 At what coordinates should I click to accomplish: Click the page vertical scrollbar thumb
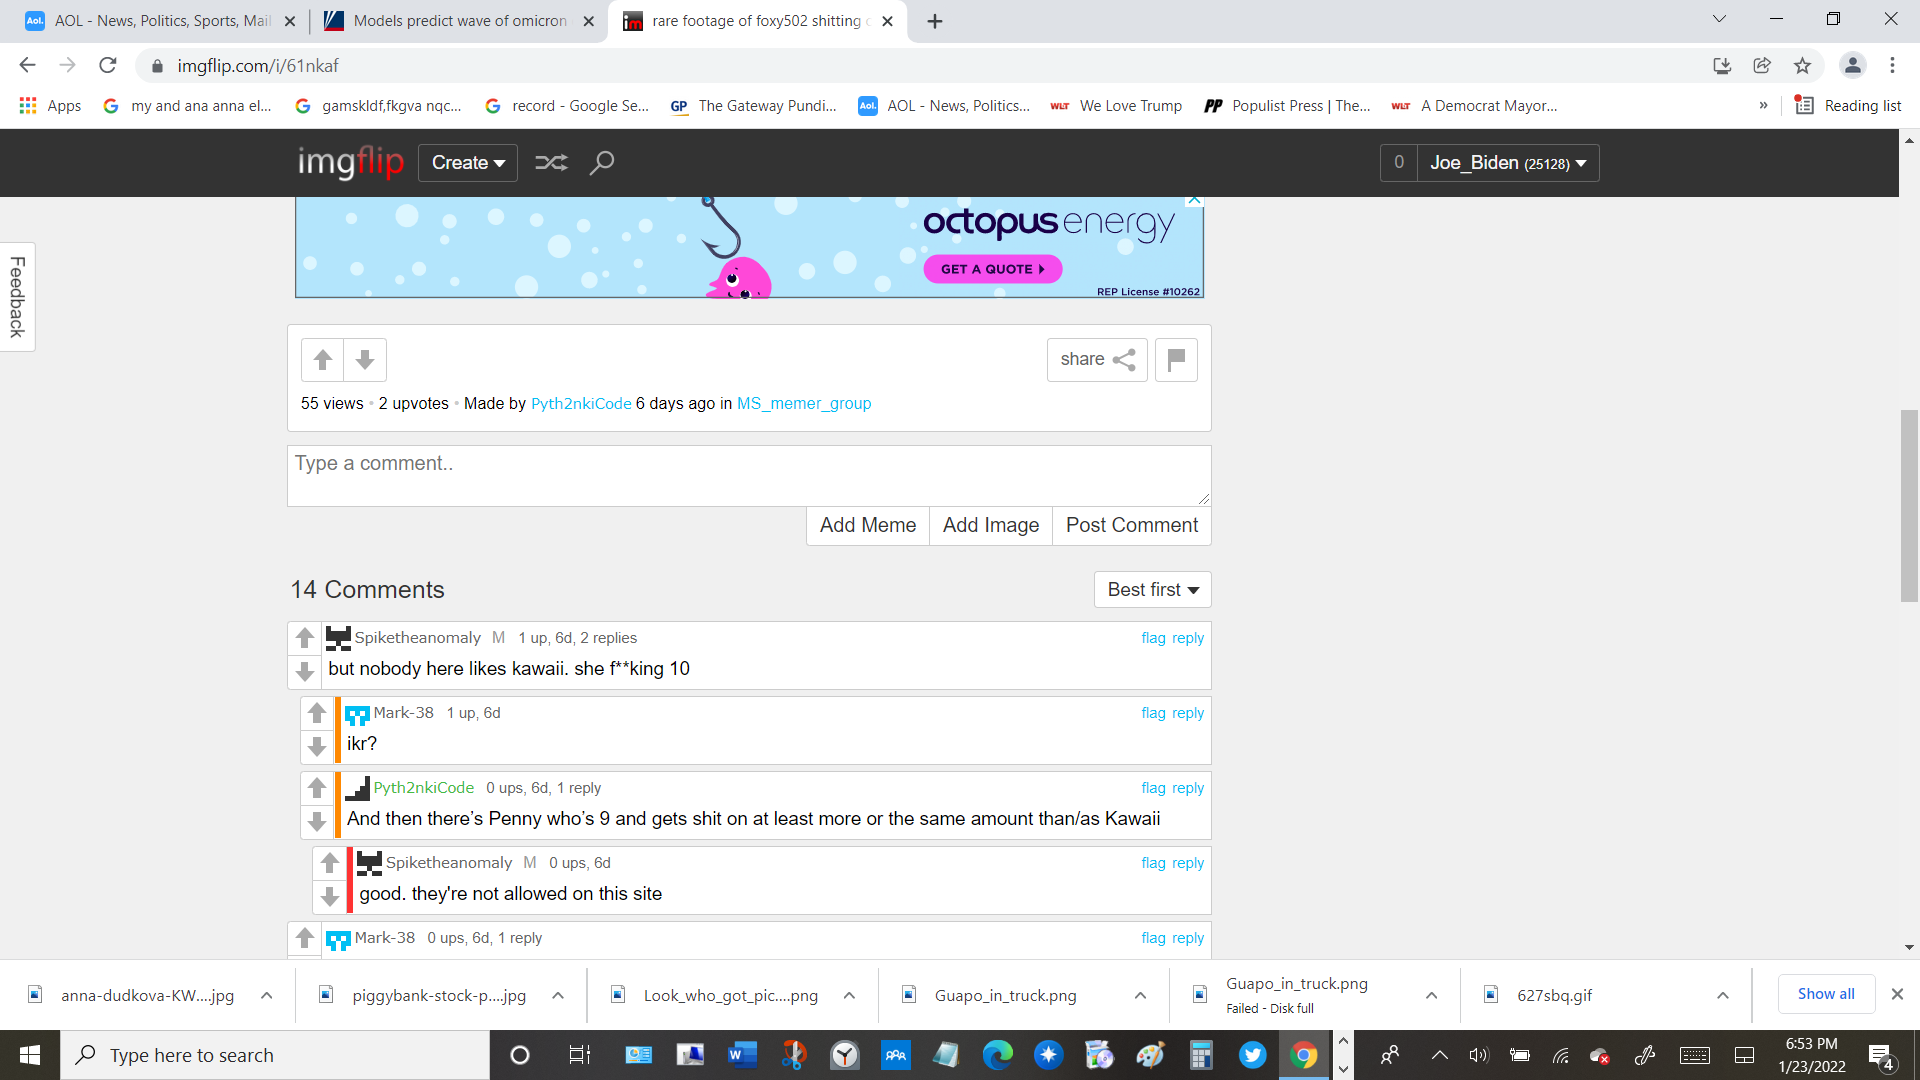click(1909, 506)
